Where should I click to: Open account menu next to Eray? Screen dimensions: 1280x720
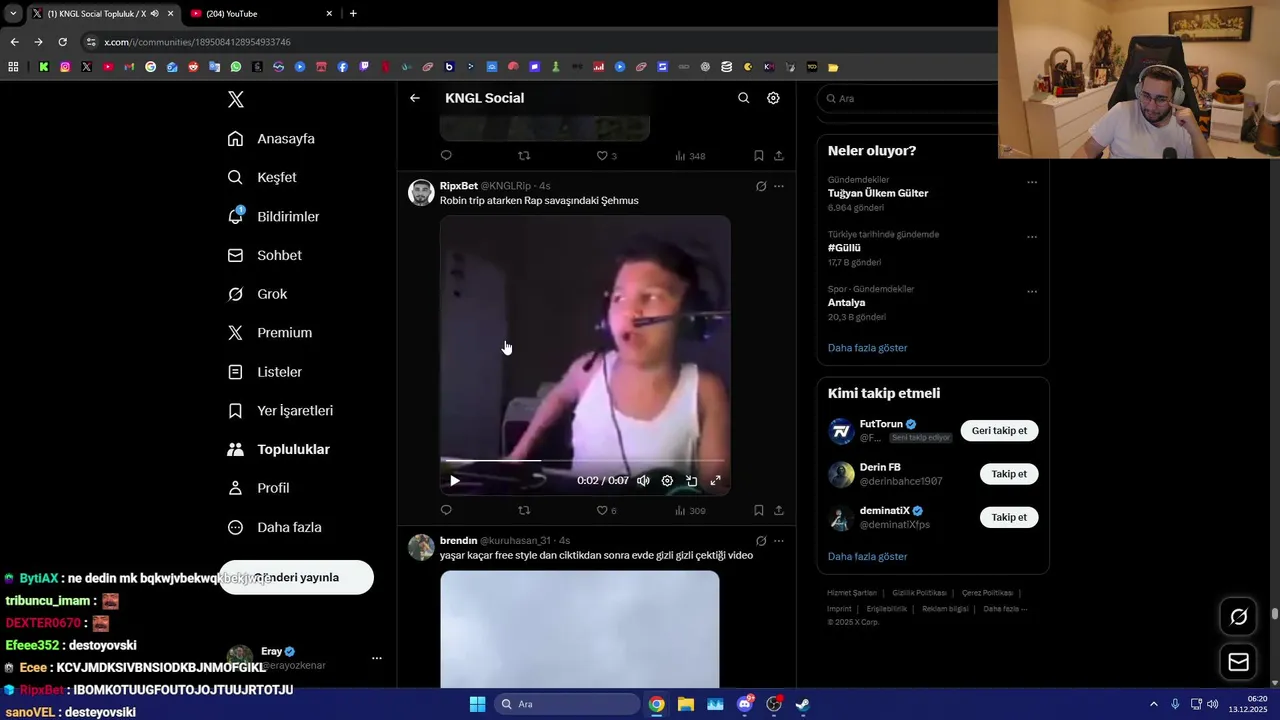pyautogui.click(x=377, y=658)
